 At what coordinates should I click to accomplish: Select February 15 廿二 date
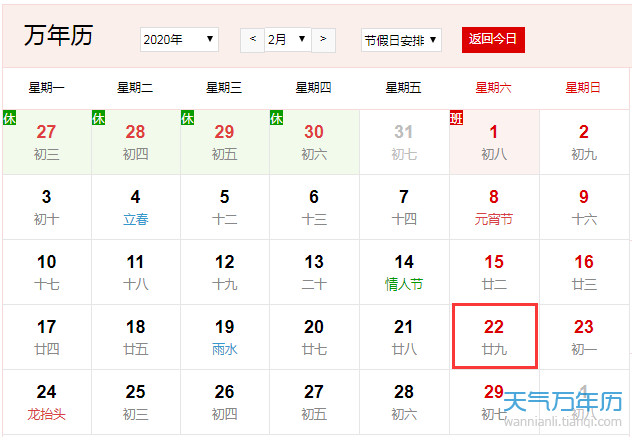pyautogui.click(x=494, y=272)
